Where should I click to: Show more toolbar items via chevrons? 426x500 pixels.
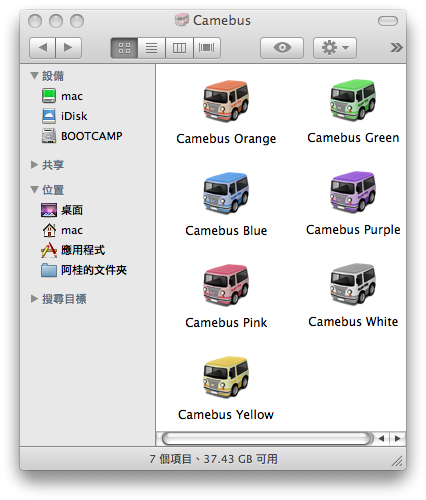click(396, 48)
